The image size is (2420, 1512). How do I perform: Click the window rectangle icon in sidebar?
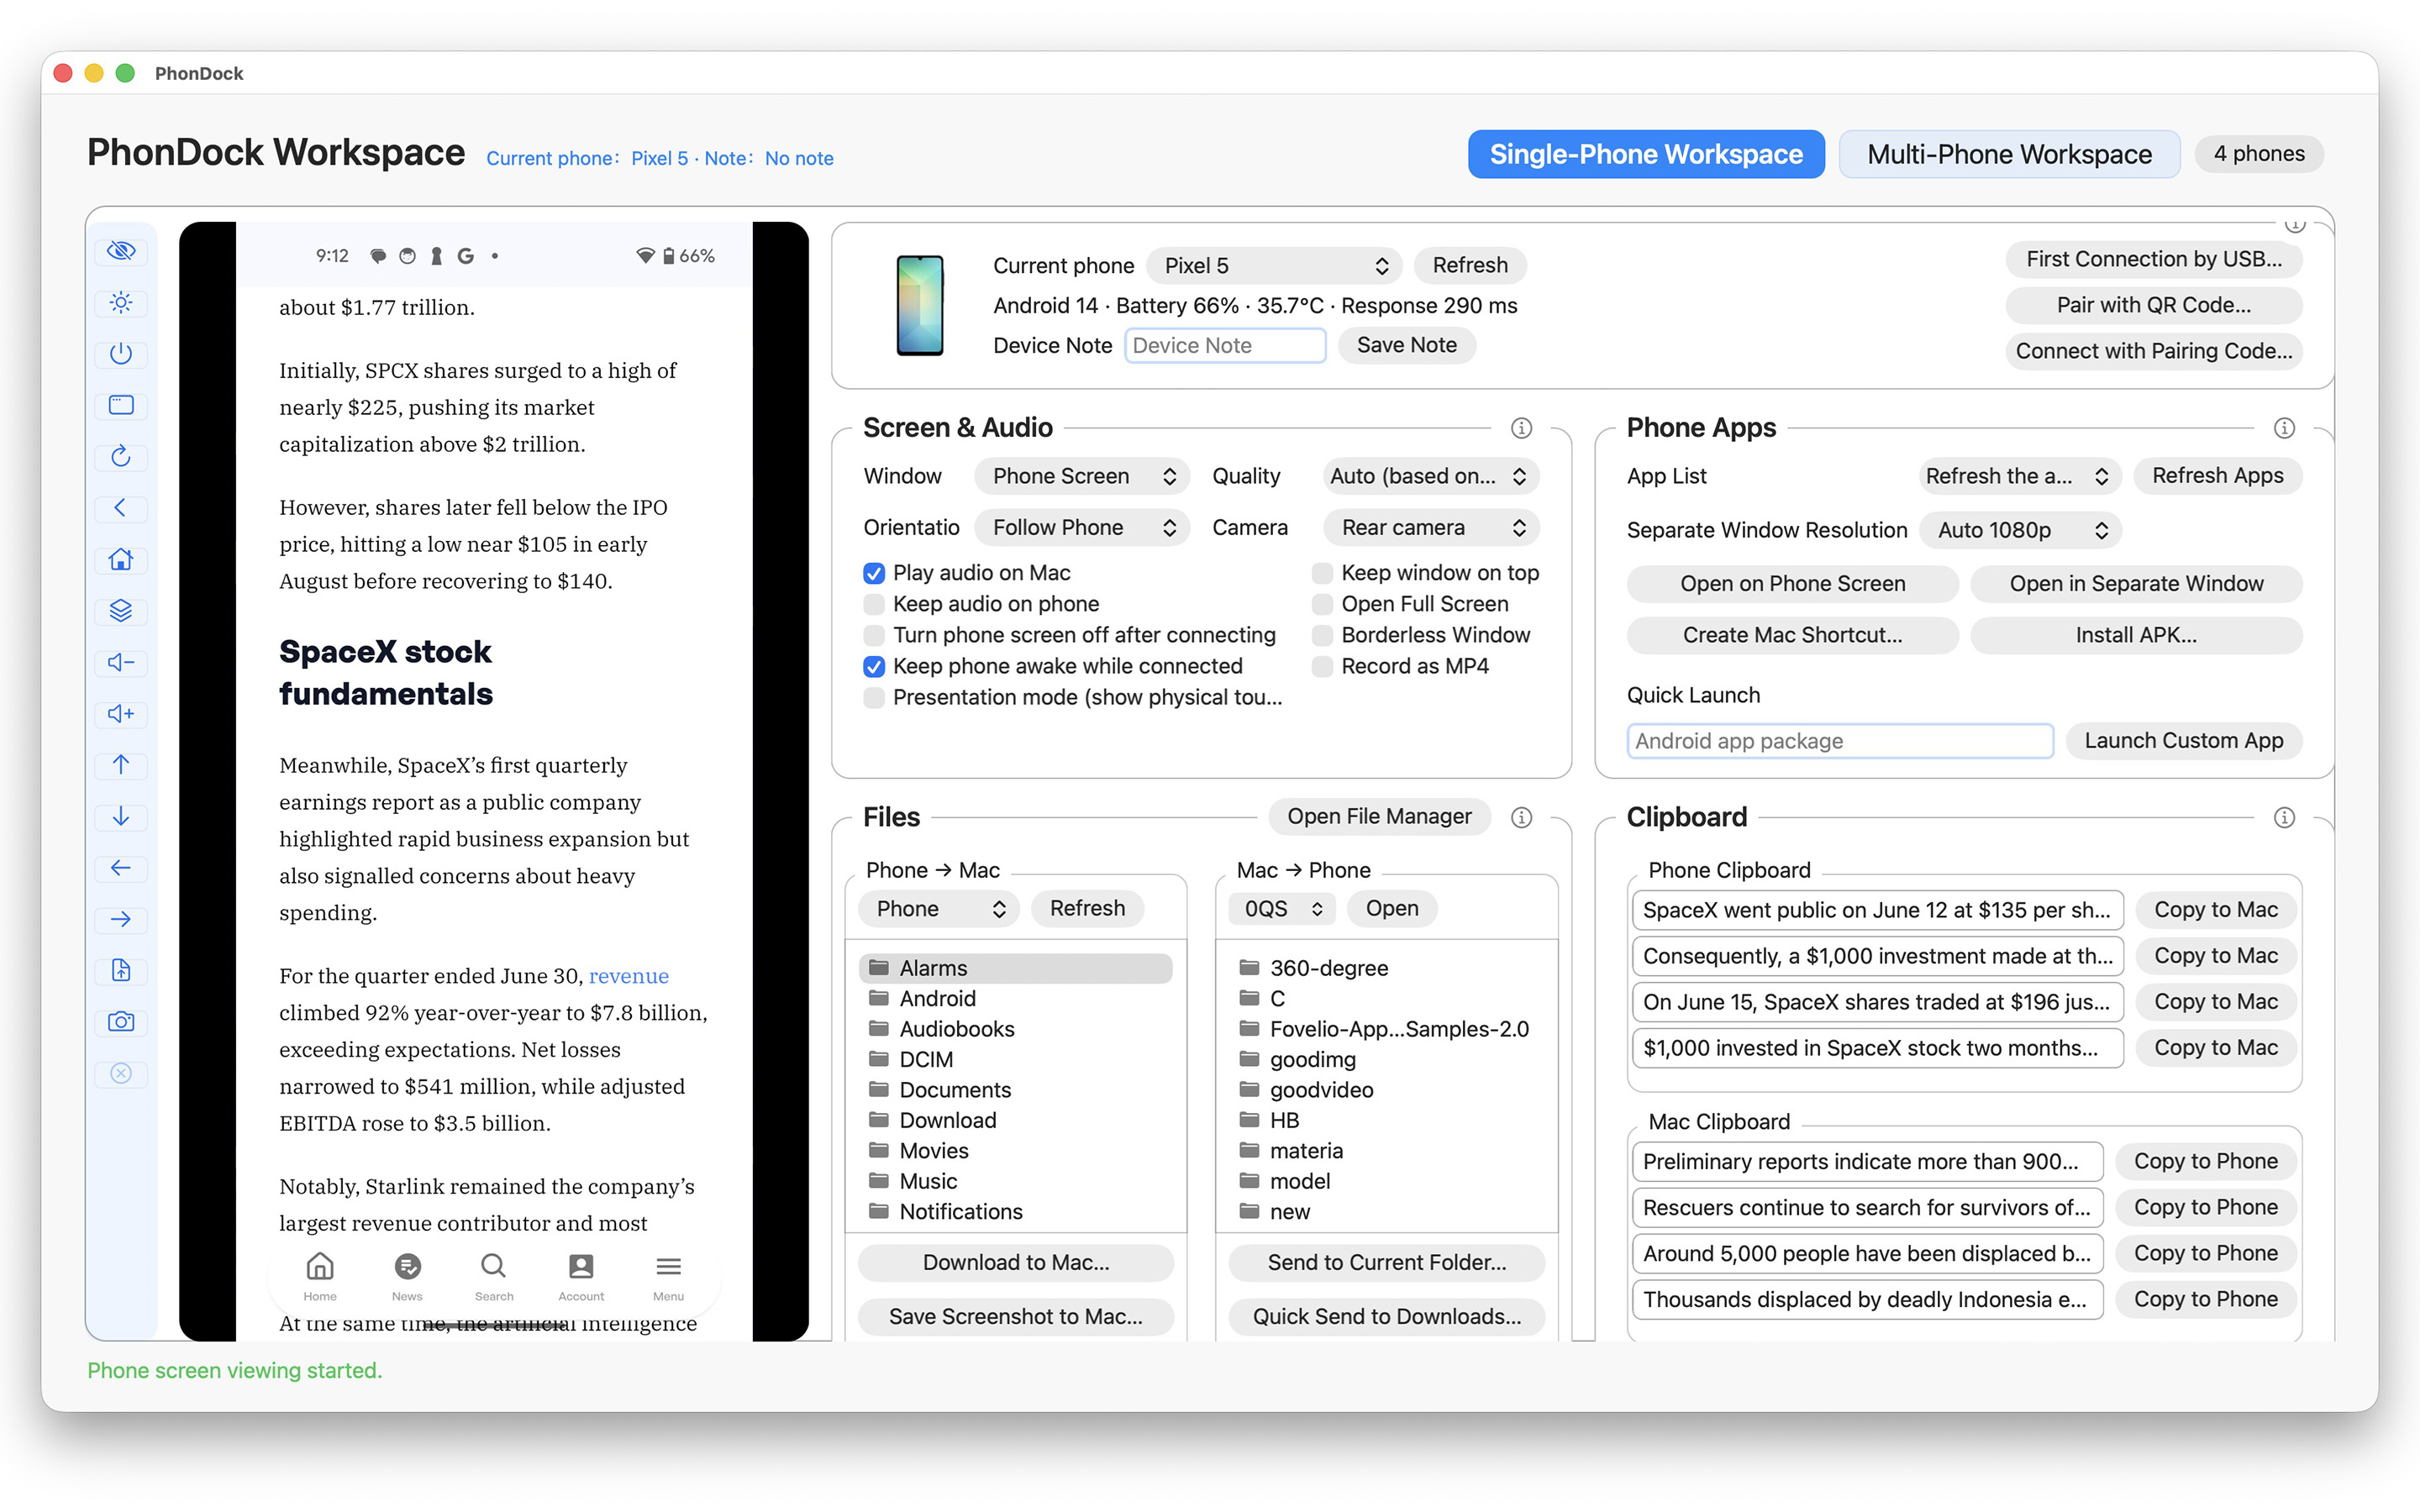(x=121, y=405)
